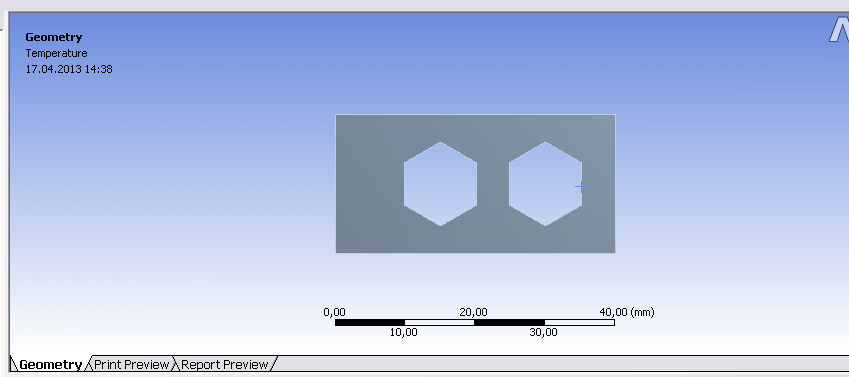Click the '0,00' scale ruler label

click(x=334, y=312)
